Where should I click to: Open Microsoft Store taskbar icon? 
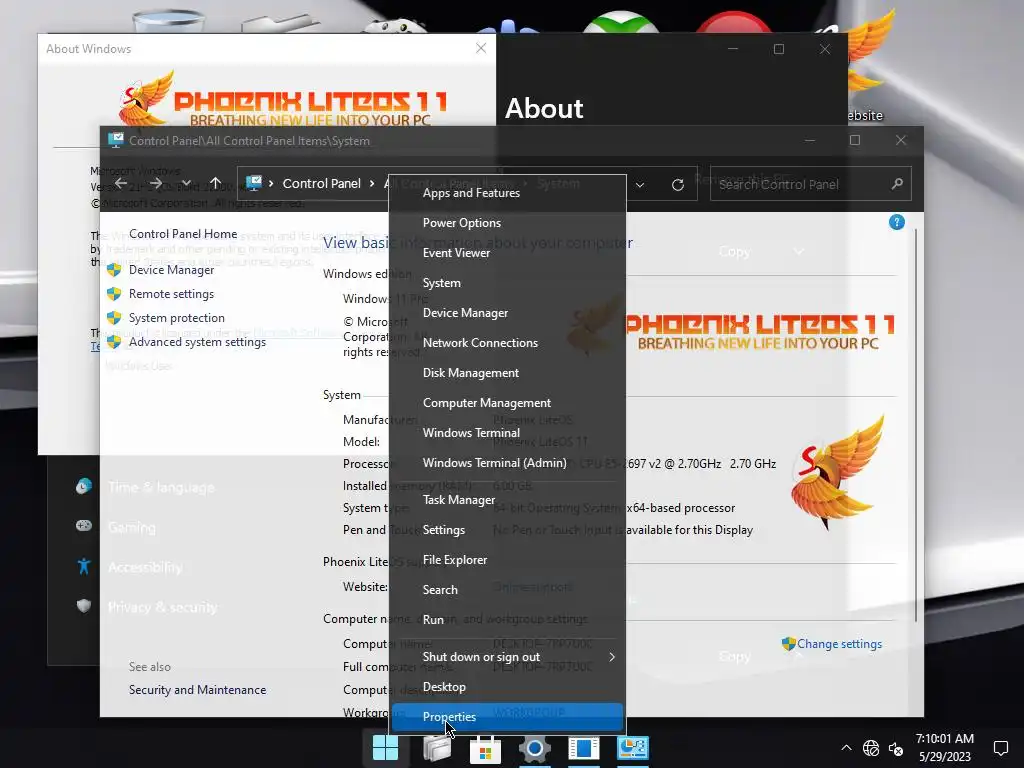coord(485,749)
